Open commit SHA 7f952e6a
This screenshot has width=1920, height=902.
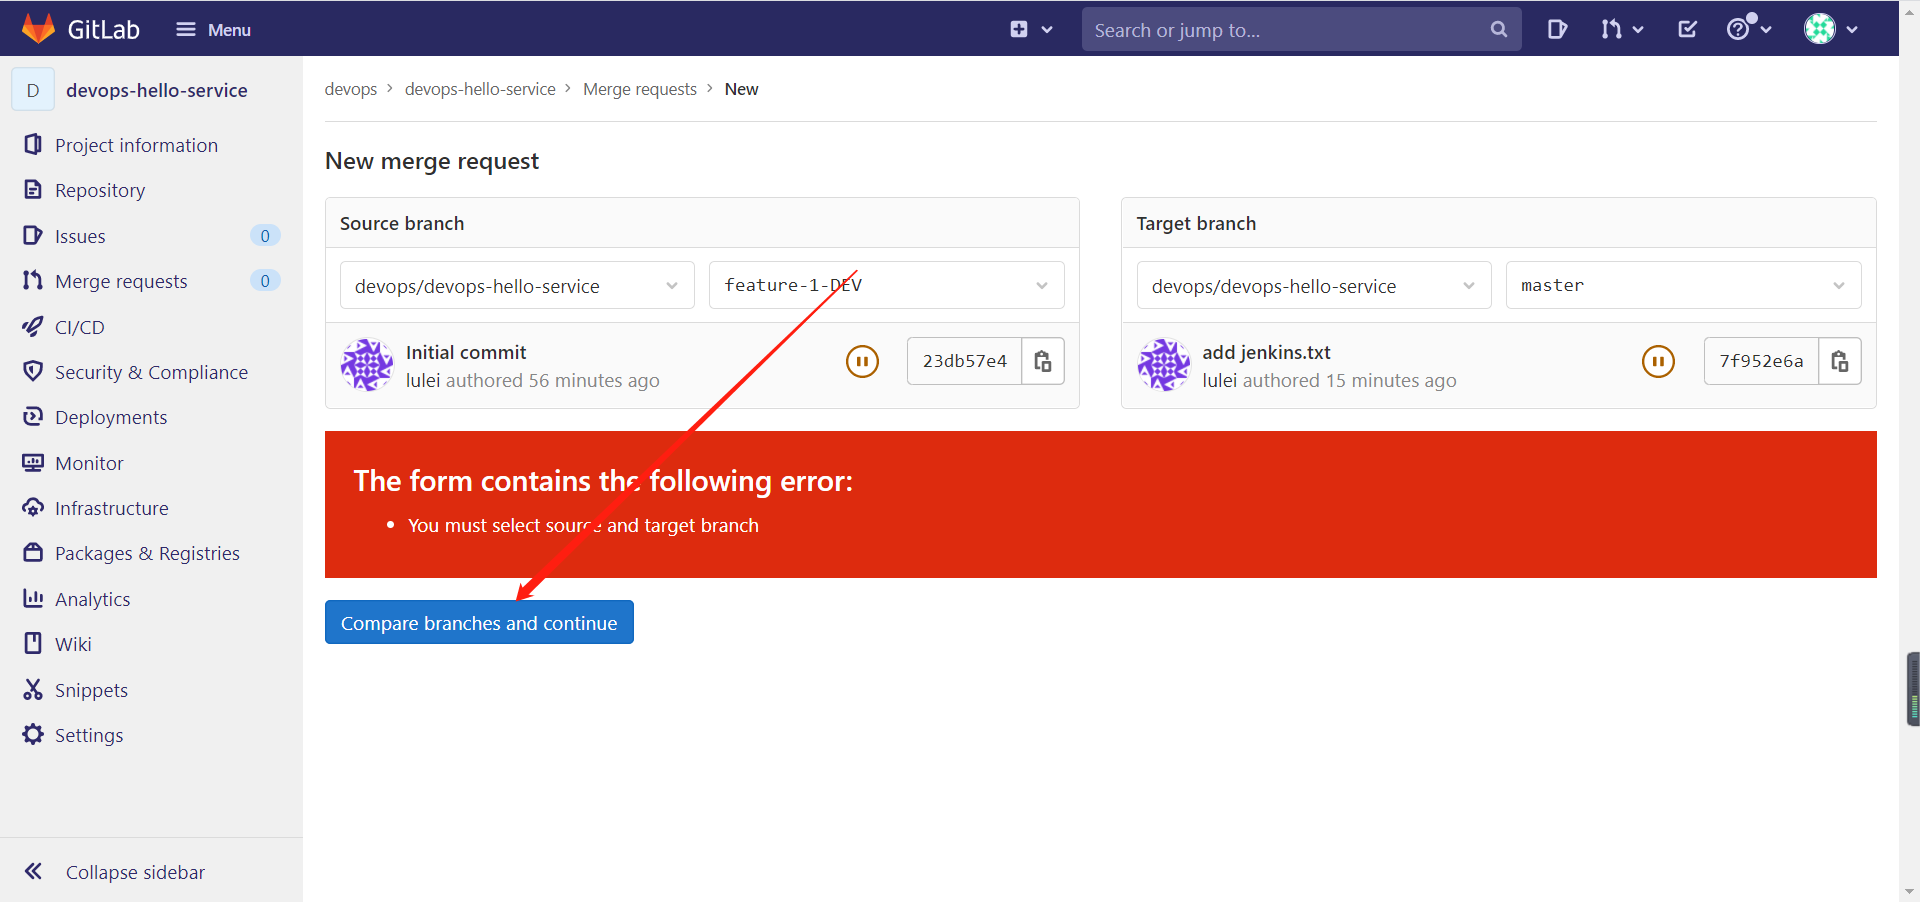coord(1761,361)
